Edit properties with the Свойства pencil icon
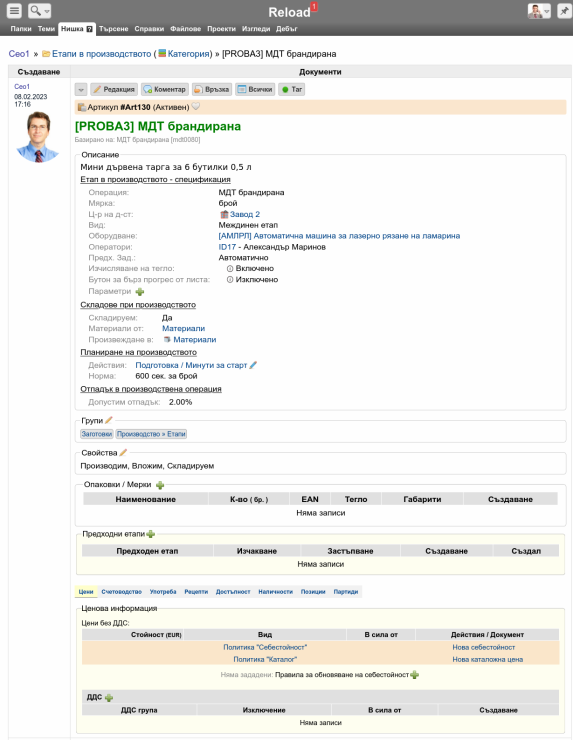The image size is (573, 740). pyautogui.click(x=123, y=452)
